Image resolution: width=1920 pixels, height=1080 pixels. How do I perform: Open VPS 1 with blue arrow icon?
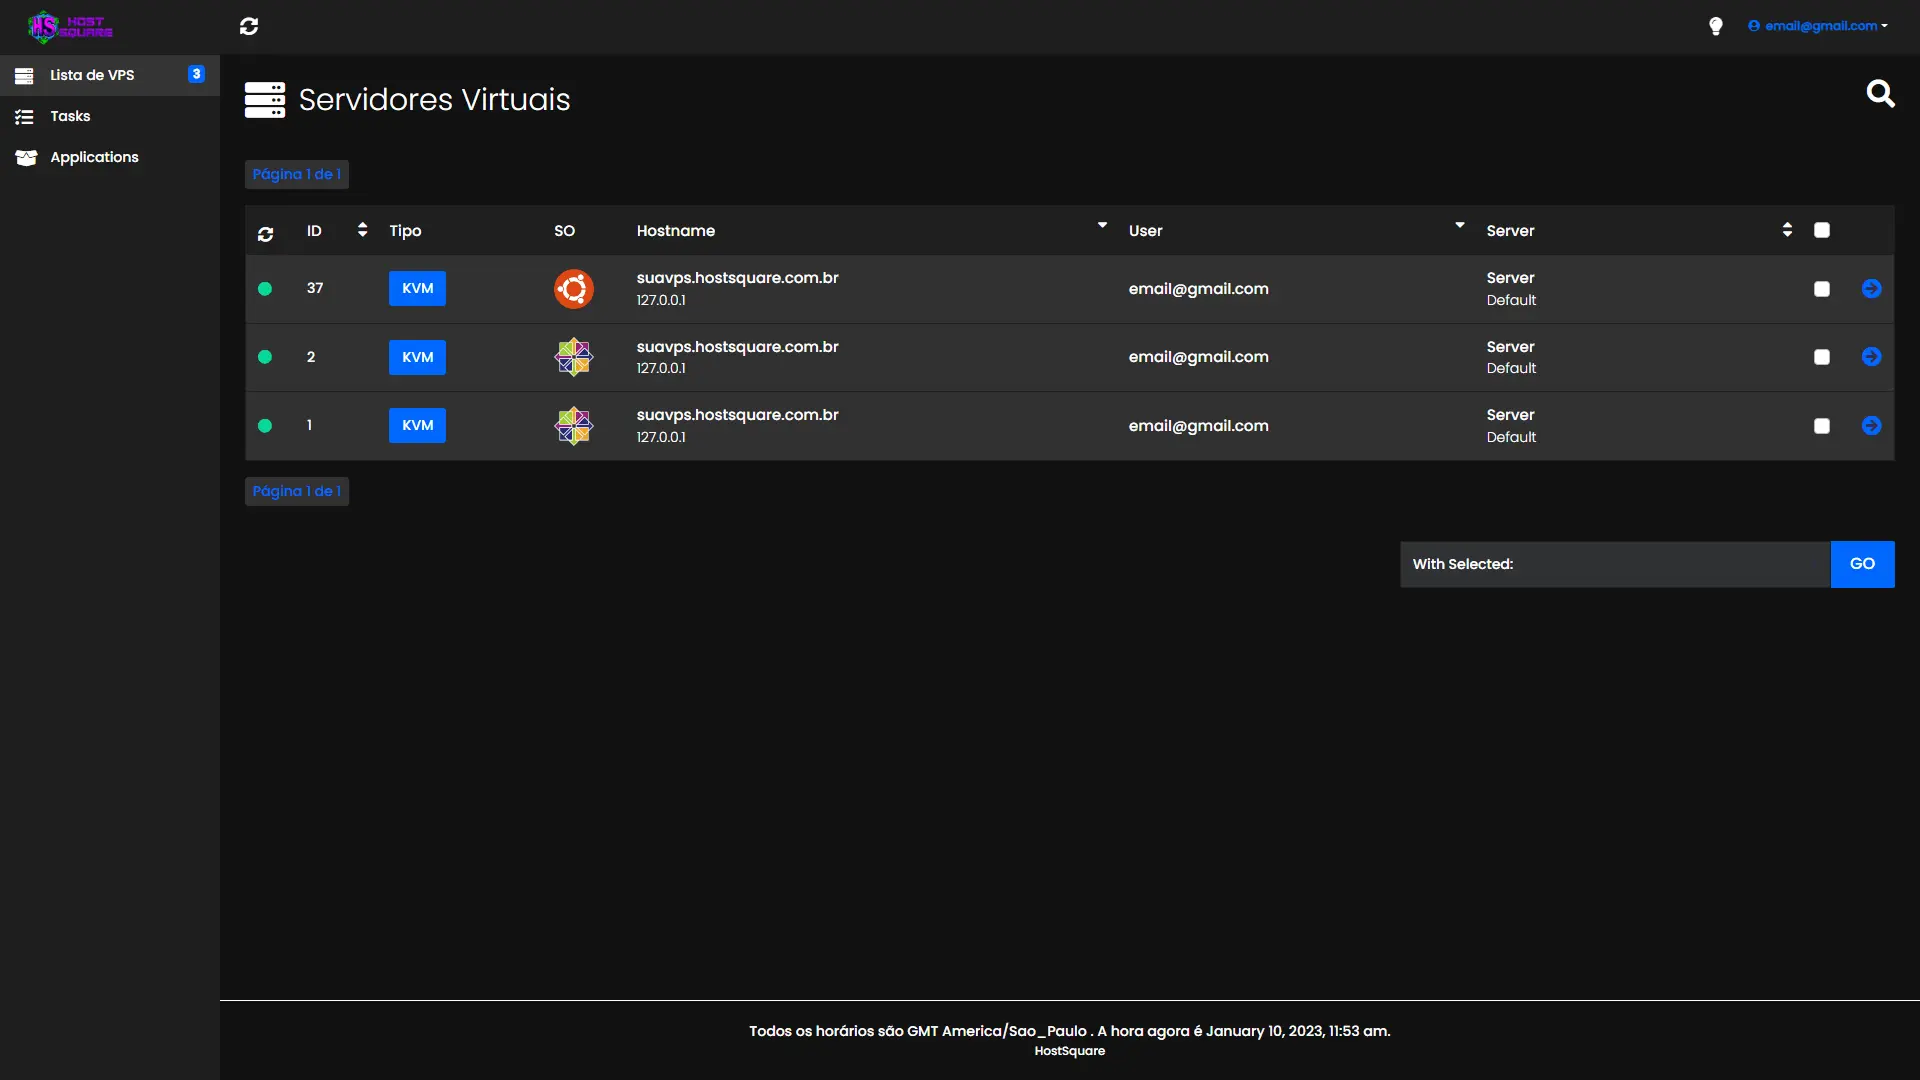[1871, 426]
